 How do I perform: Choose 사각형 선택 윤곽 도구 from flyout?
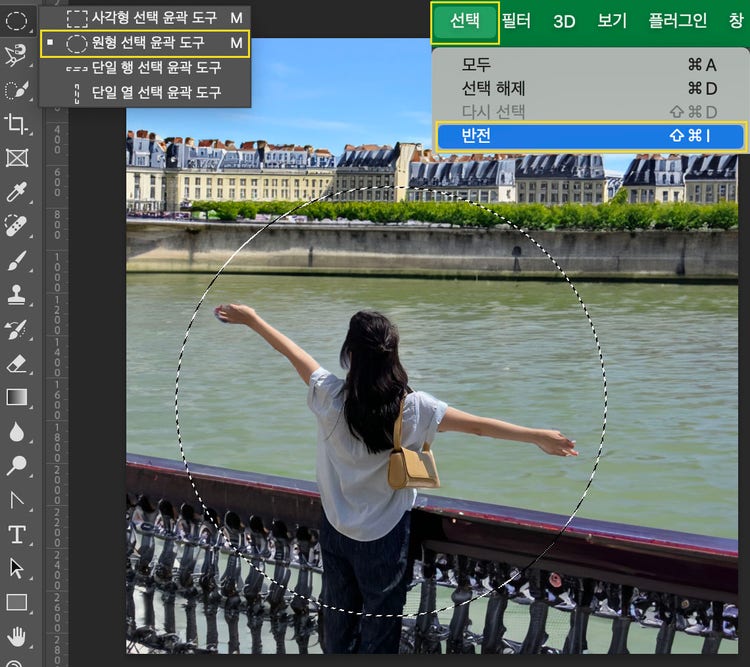point(145,18)
